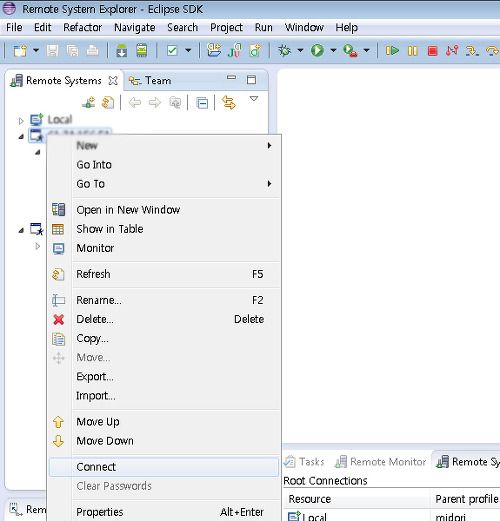
Task: Switch to the Remote Monitor tab
Action: (x=381, y=462)
